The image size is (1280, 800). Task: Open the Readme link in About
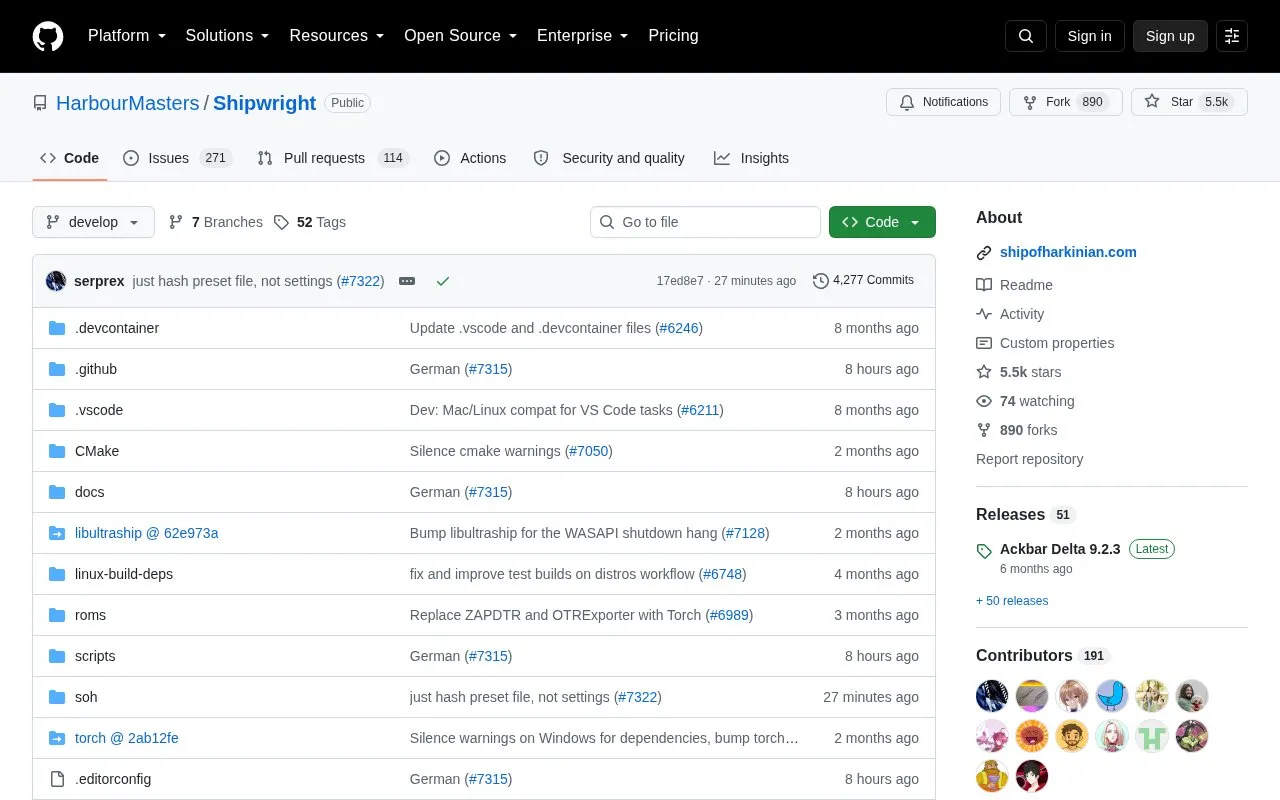[x=1026, y=285]
